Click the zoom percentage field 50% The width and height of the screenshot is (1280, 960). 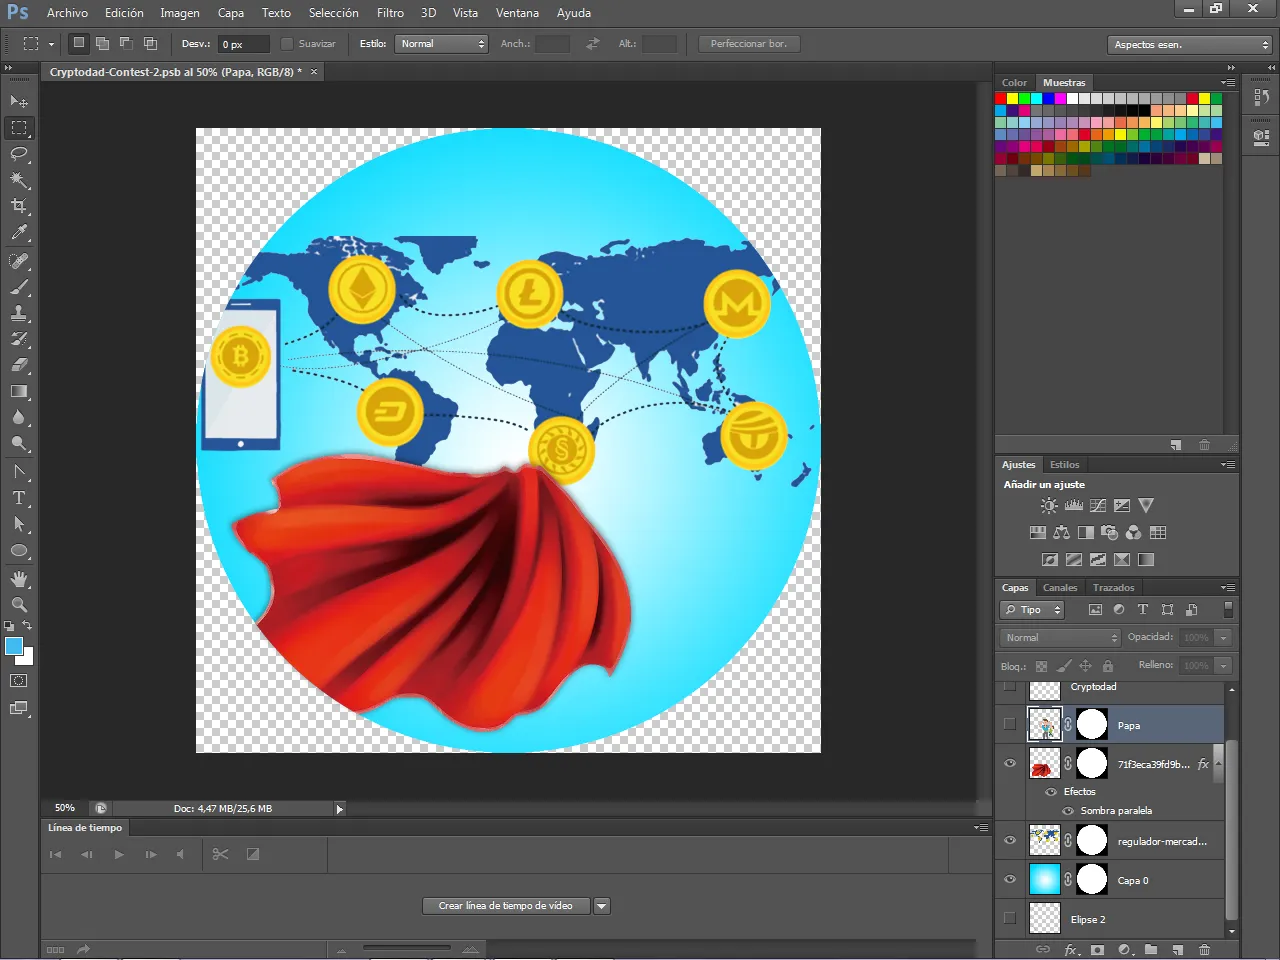click(65, 808)
